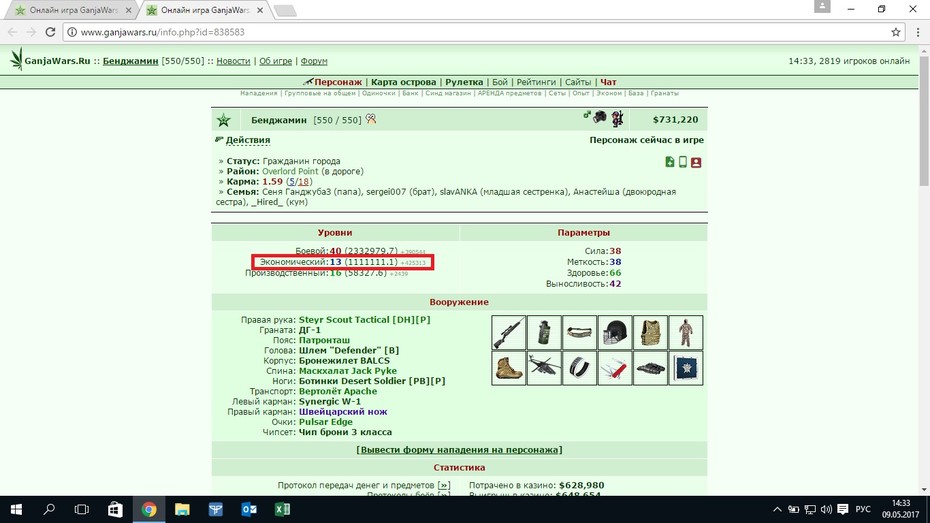
Task: Open Банк submenu link
Action: tap(410, 93)
